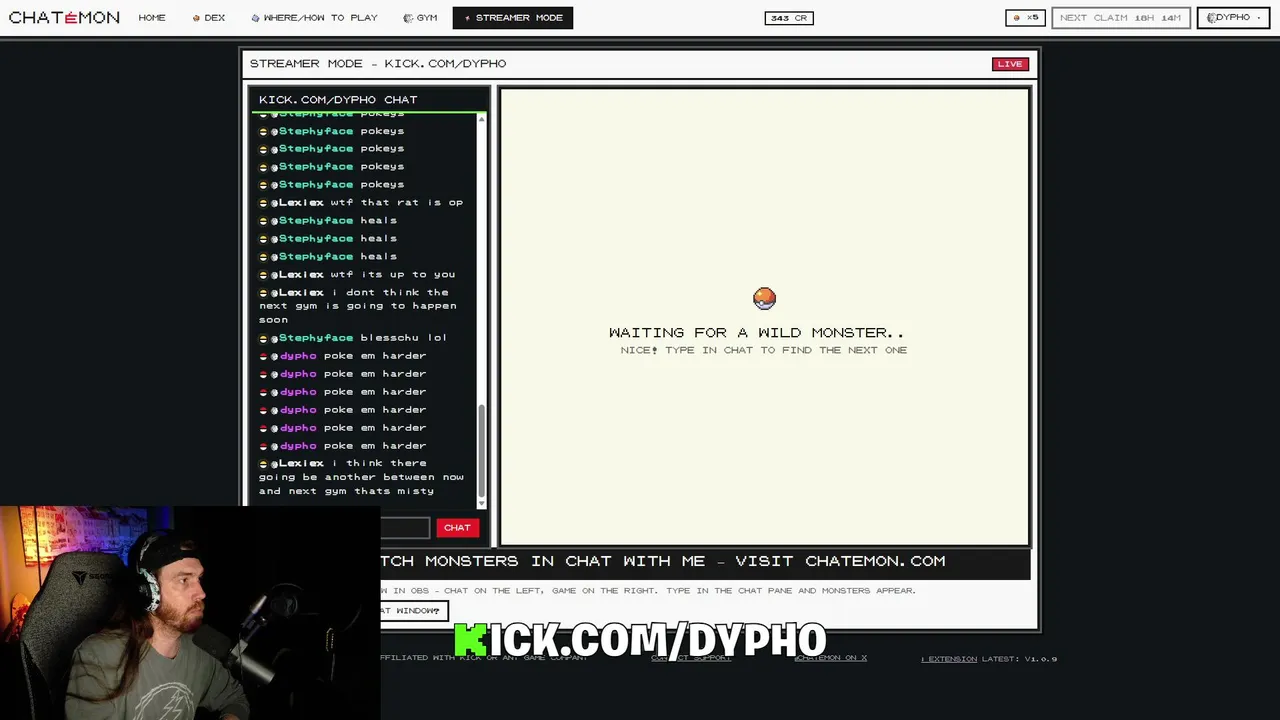Image resolution: width=1280 pixels, height=720 pixels.
Task: Click the chat scrollbar thumb
Action: coord(482,451)
